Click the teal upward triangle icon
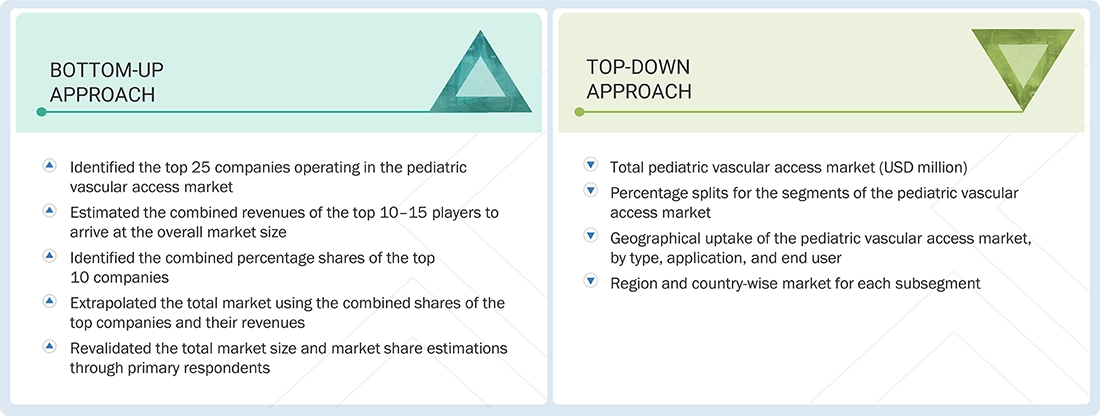The width and height of the screenshot is (1100, 416). point(481,76)
